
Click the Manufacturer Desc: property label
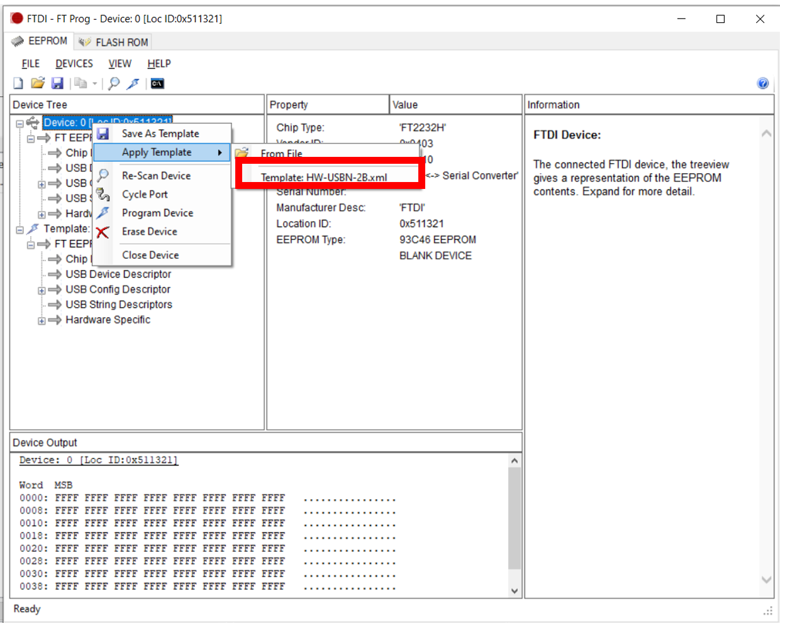[x=321, y=207]
